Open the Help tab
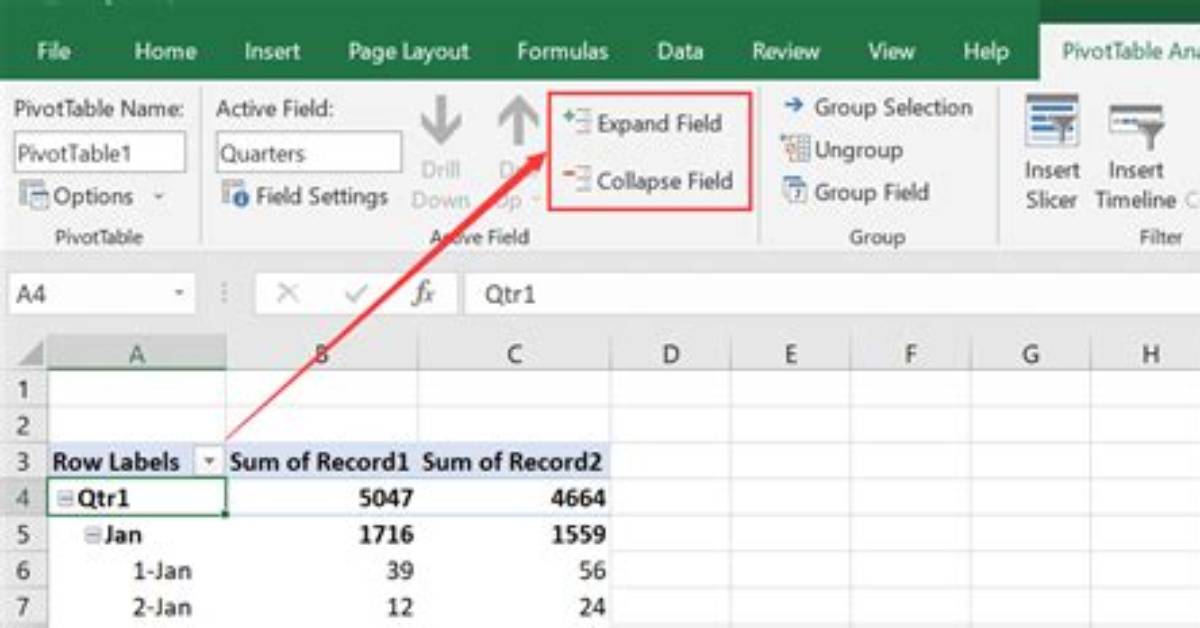 (x=985, y=51)
